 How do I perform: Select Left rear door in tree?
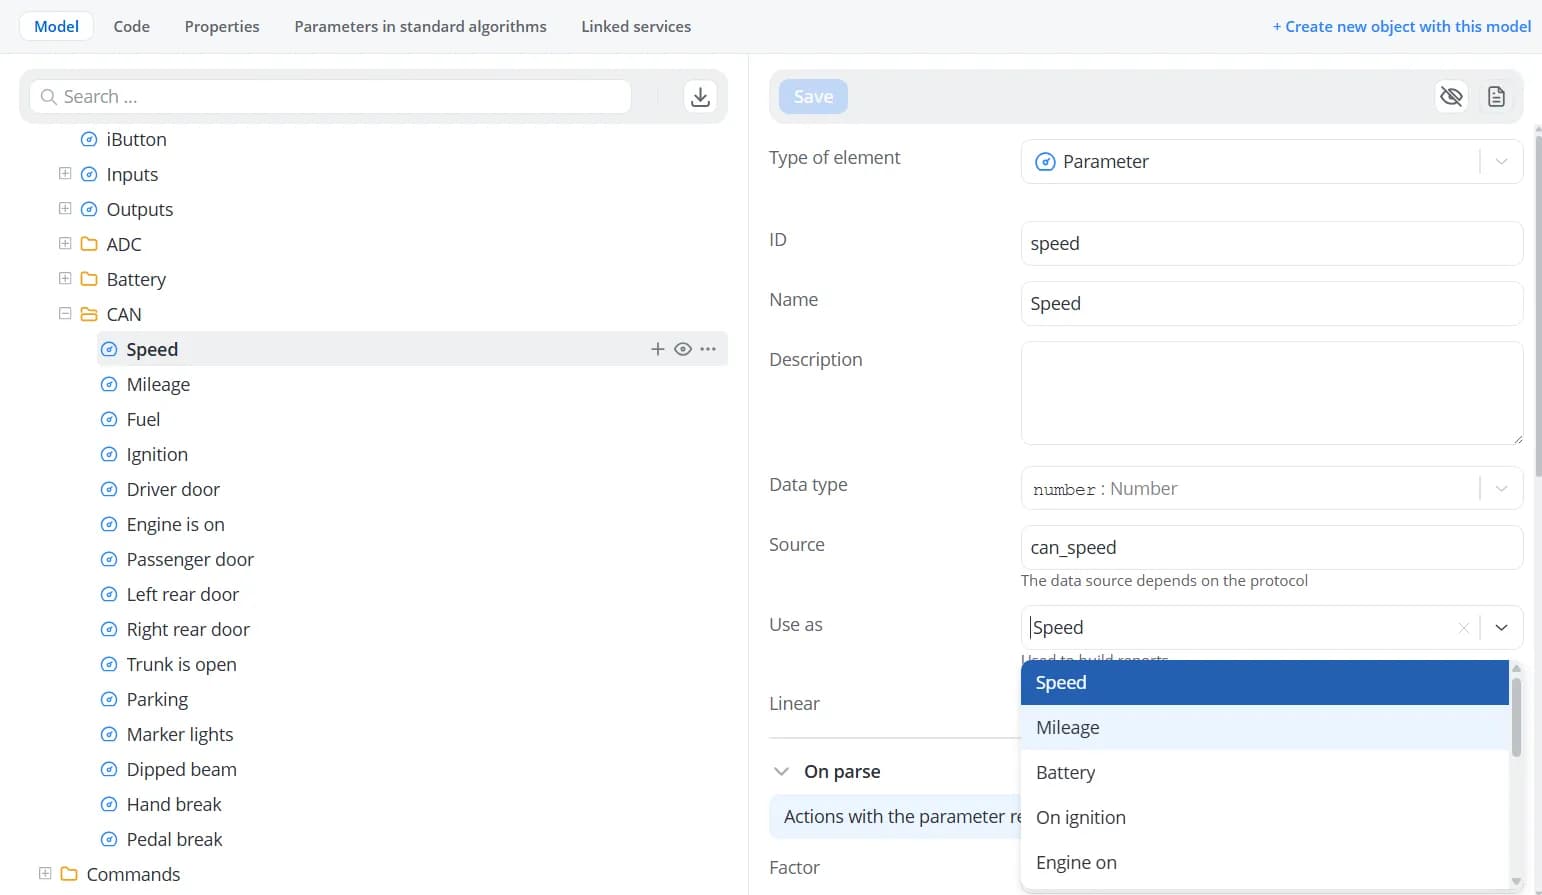[x=182, y=594]
